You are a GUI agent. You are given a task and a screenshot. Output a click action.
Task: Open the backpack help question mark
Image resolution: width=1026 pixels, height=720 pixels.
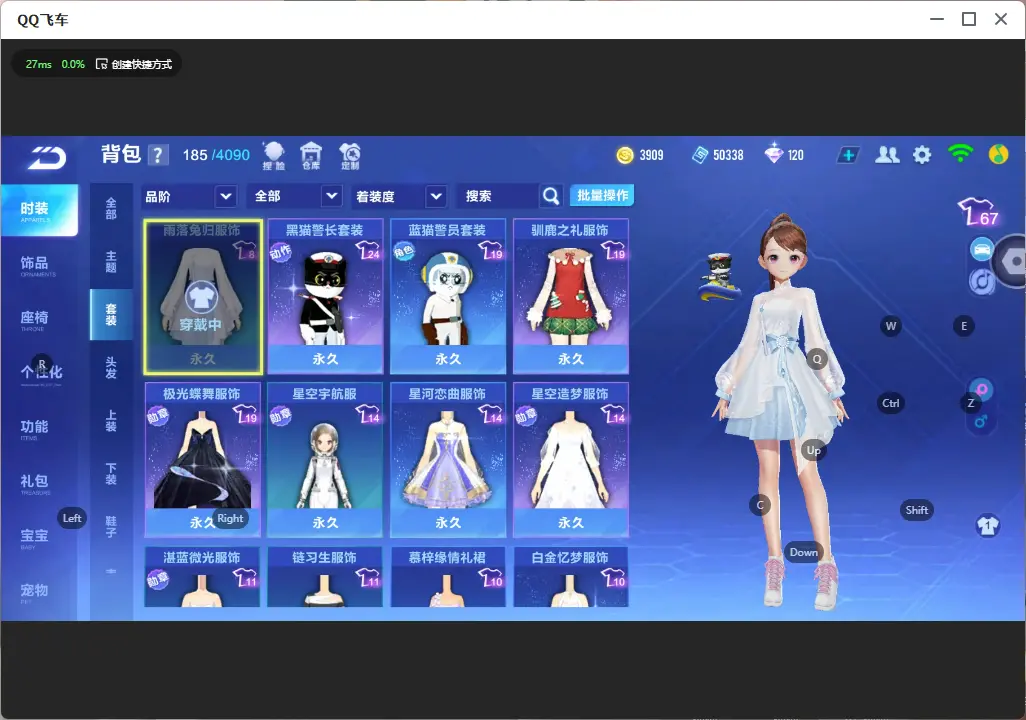(157, 155)
